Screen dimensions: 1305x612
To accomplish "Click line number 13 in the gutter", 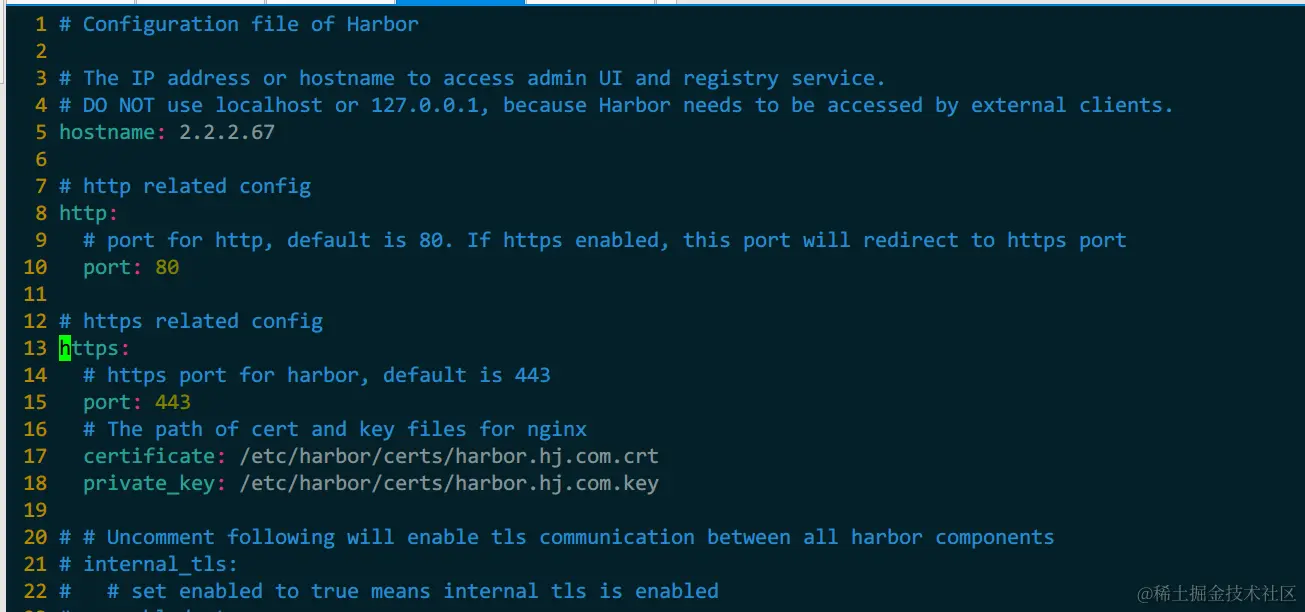I will pyautogui.click(x=35, y=348).
